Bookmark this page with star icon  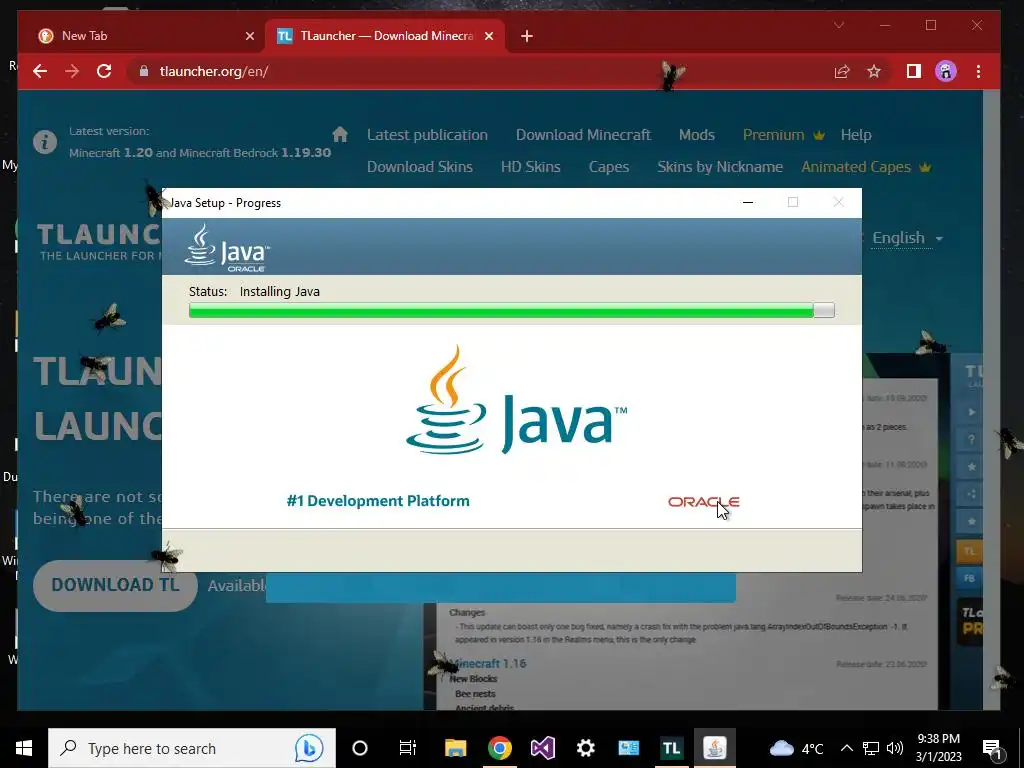[x=874, y=71]
